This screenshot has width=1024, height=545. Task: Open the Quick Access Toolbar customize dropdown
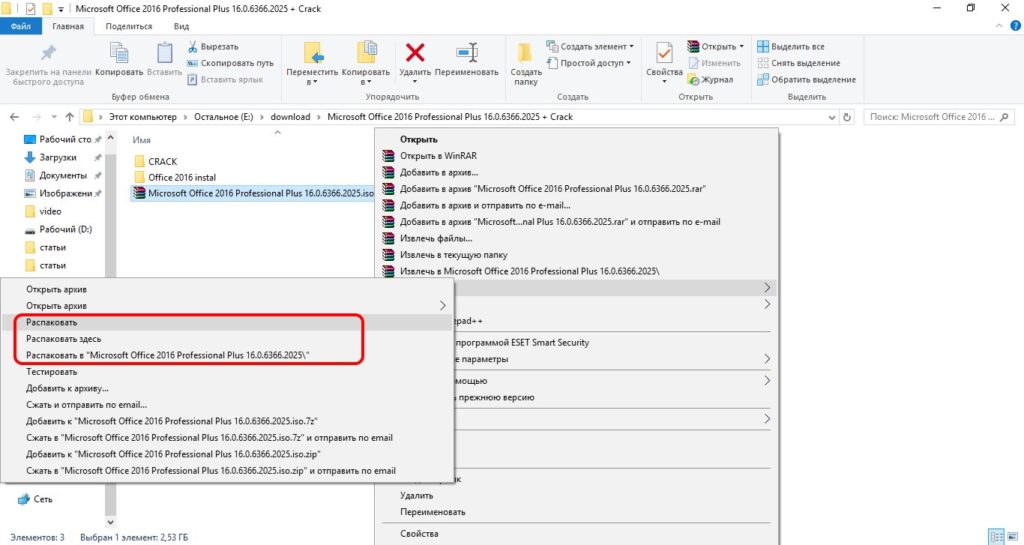61,9
